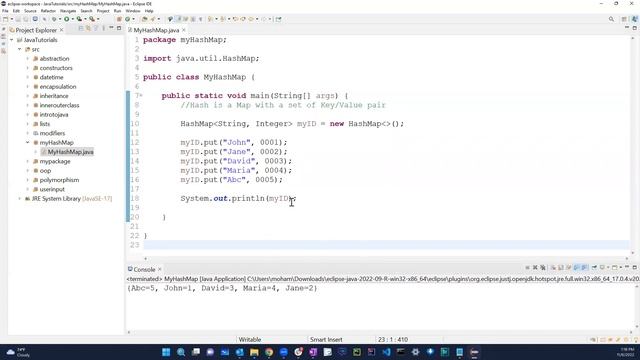The width and height of the screenshot is (640, 360).
Task: Open the Run configurations dropdown arrow
Action: 73,19
